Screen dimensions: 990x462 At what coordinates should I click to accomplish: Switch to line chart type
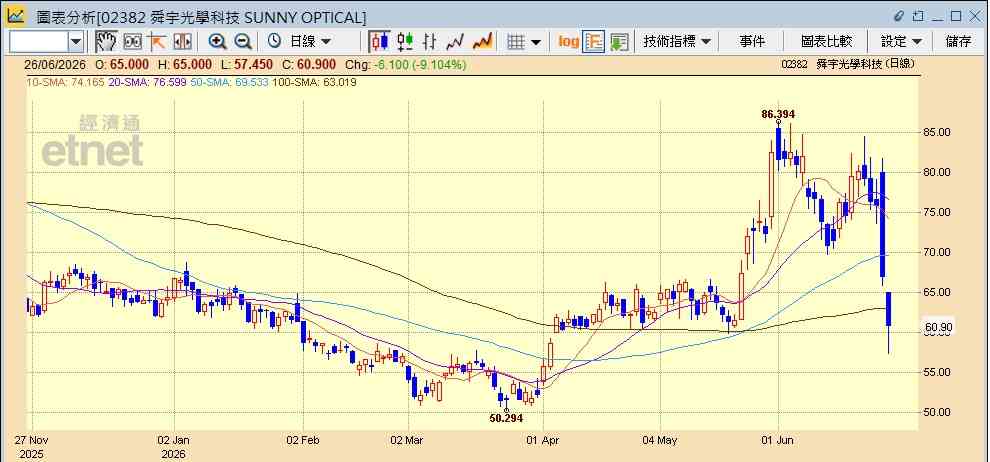[x=455, y=42]
